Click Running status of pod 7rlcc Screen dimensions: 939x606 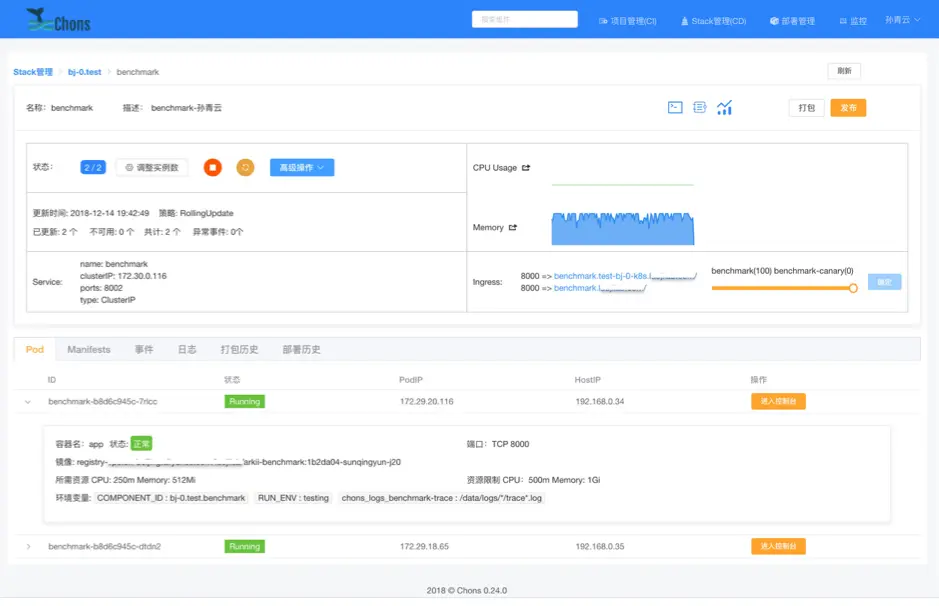point(244,402)
